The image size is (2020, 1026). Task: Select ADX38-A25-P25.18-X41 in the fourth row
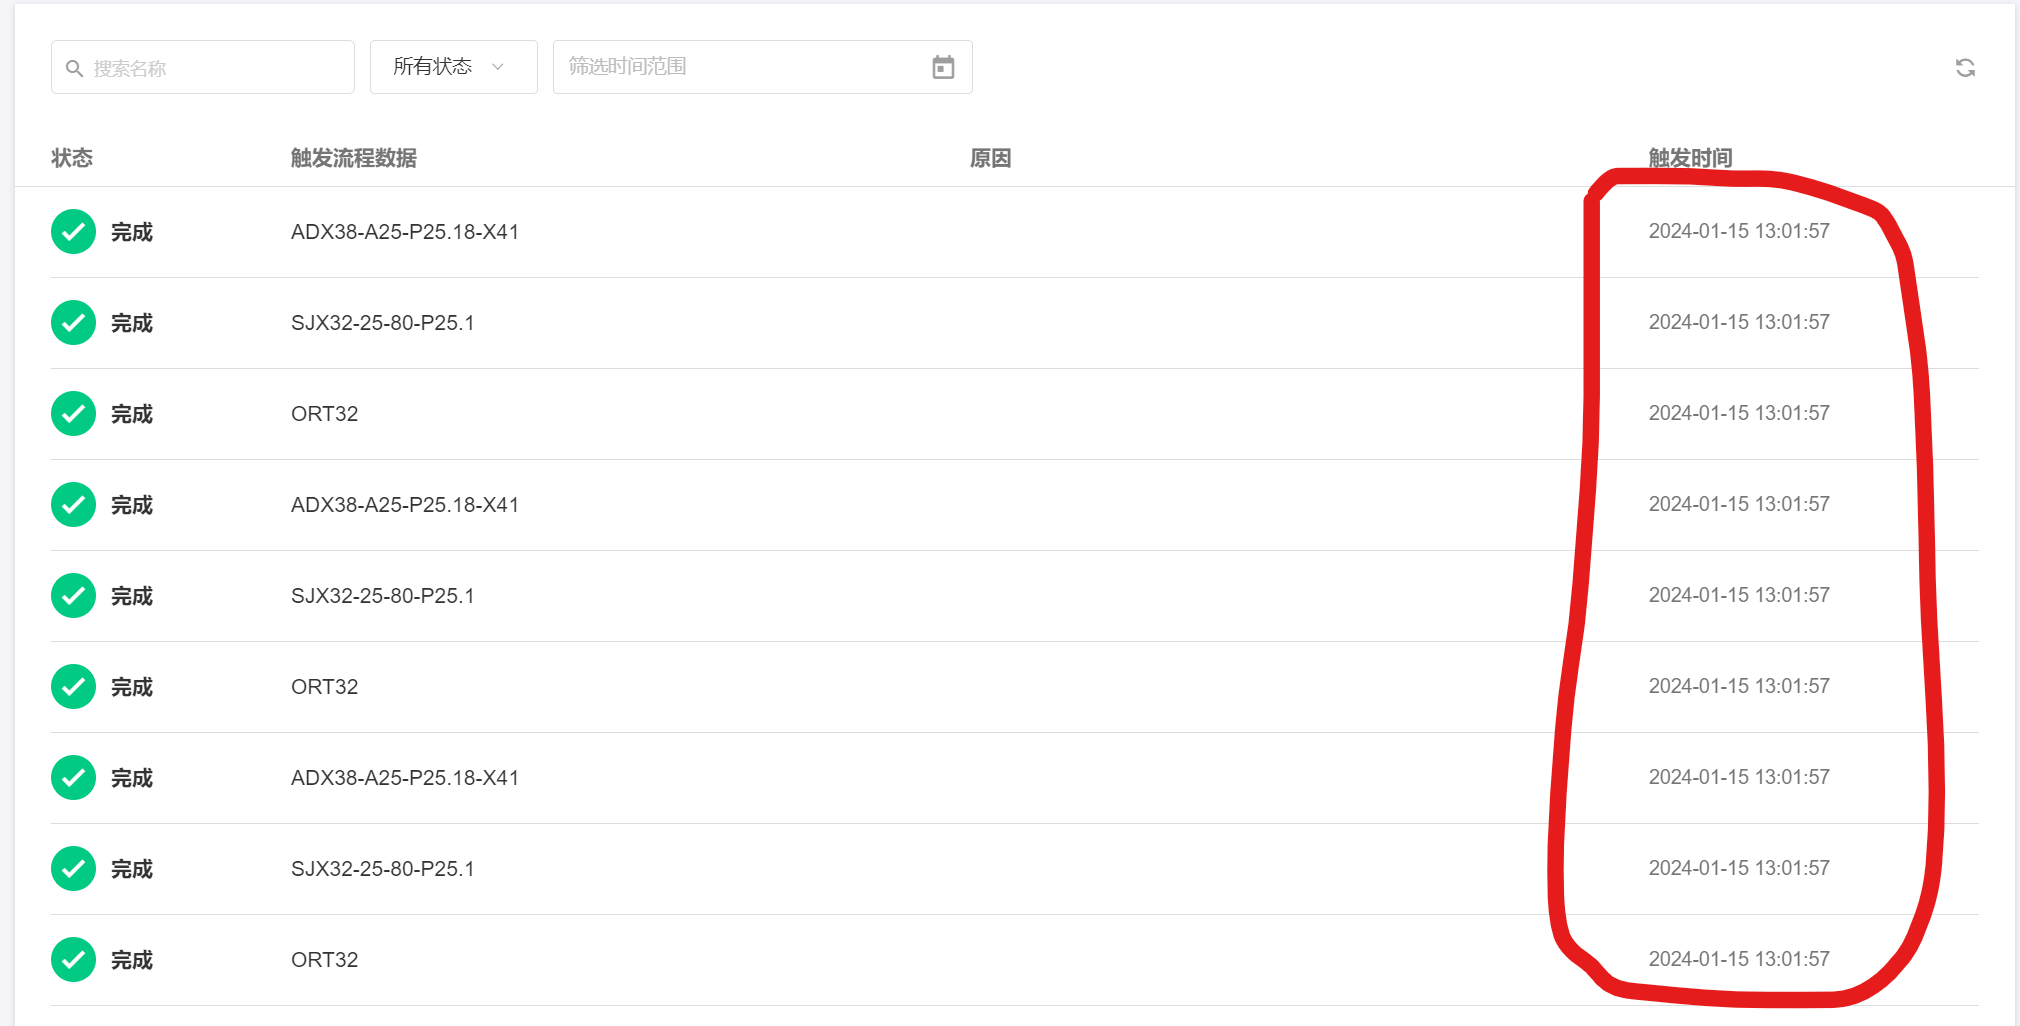pyautogui.click(x=405, y=505)
